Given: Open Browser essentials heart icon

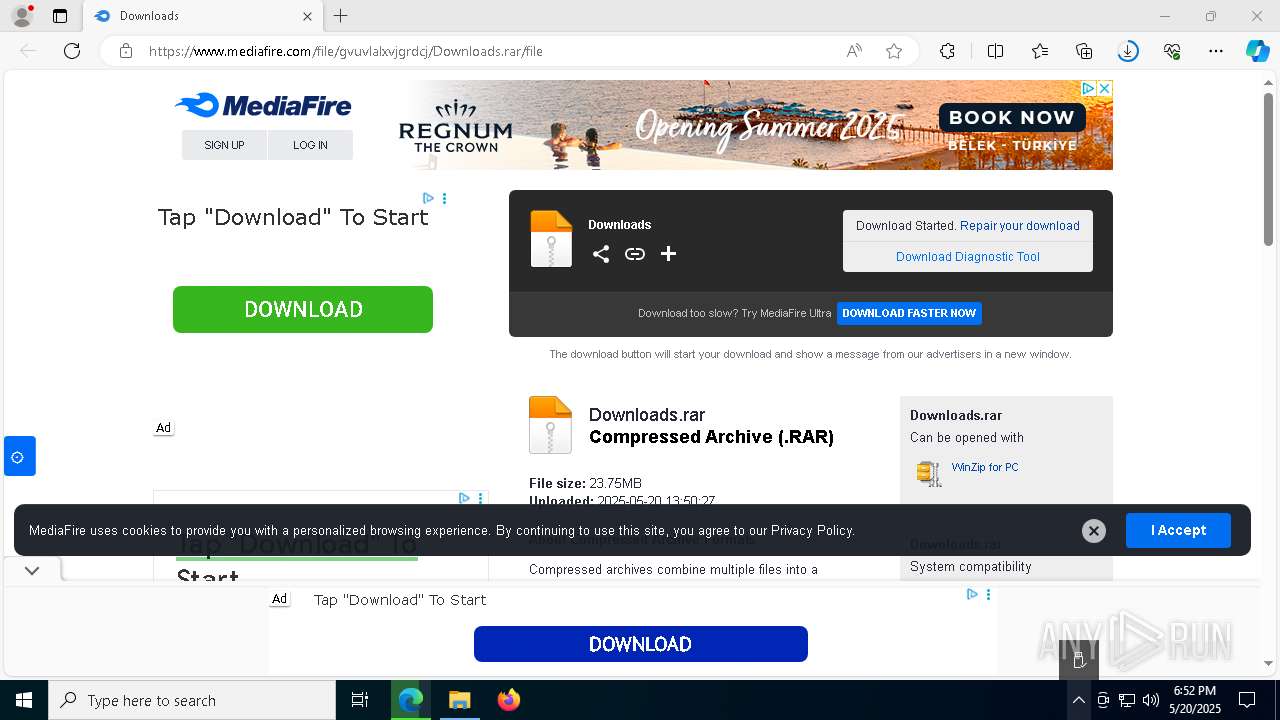Looking at the screenshot, I should [x=1172, y=51].
